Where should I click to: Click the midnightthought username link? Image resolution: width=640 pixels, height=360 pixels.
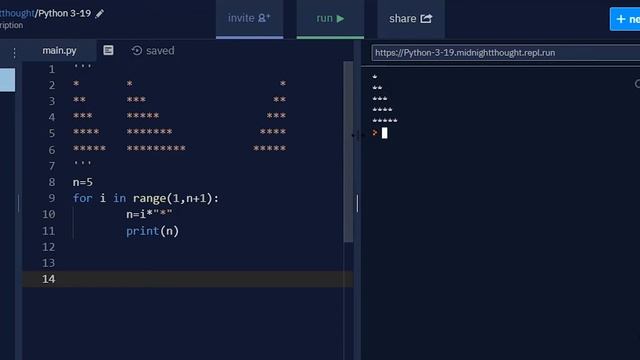click(17, 13)
